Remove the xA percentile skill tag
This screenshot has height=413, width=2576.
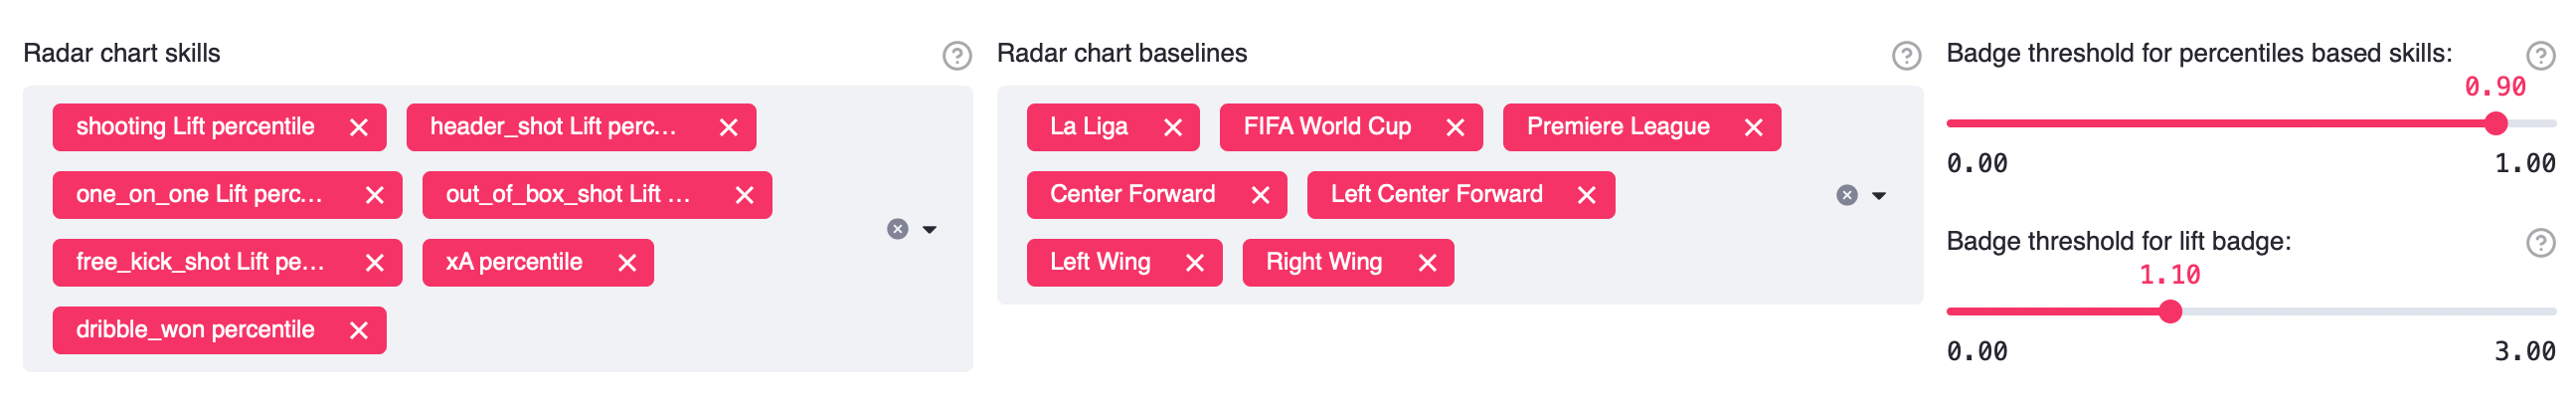click(627, 263)
